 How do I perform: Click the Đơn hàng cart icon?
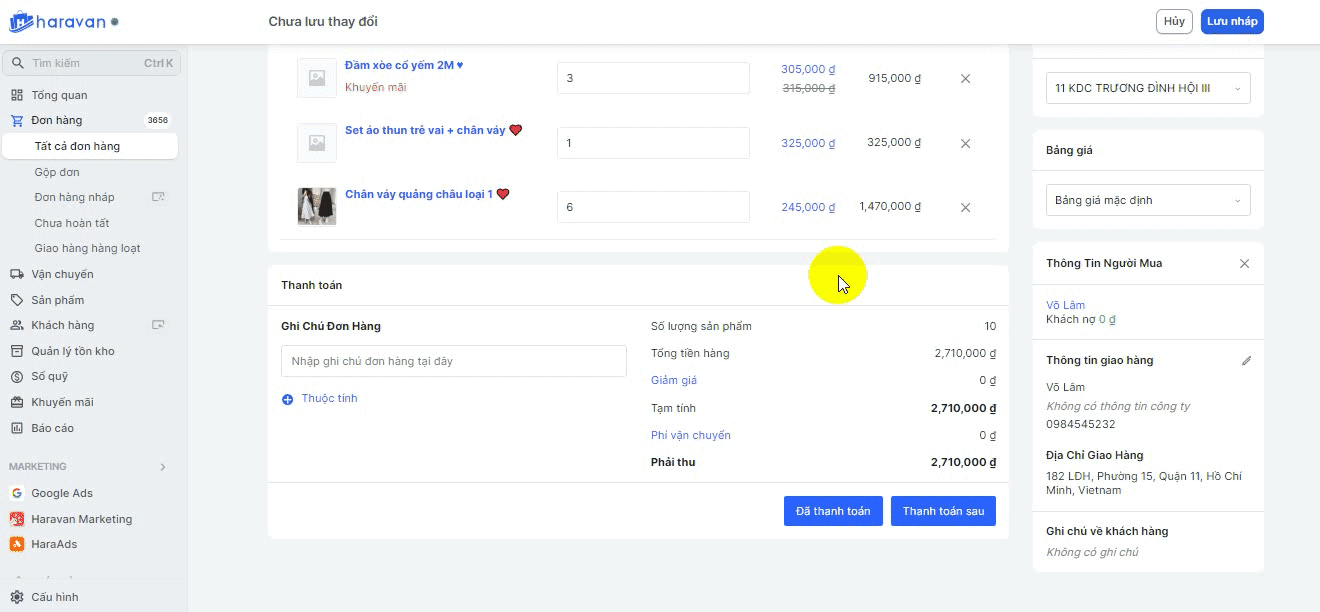16,120
